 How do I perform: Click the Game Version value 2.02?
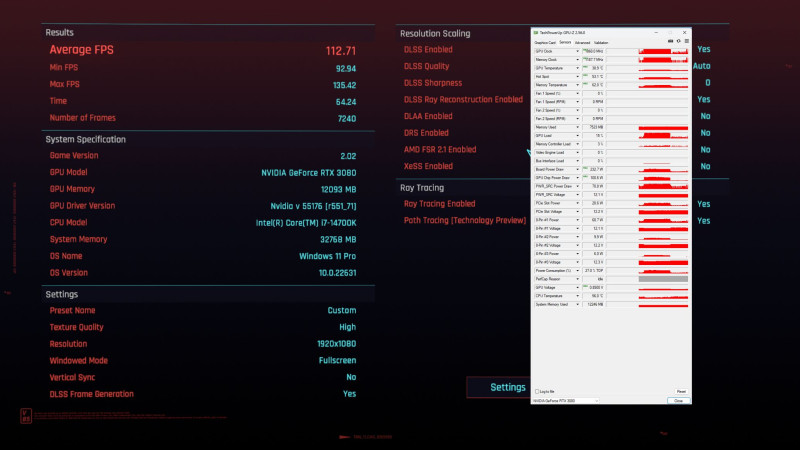pyautogui.click(x=348, y=156)
